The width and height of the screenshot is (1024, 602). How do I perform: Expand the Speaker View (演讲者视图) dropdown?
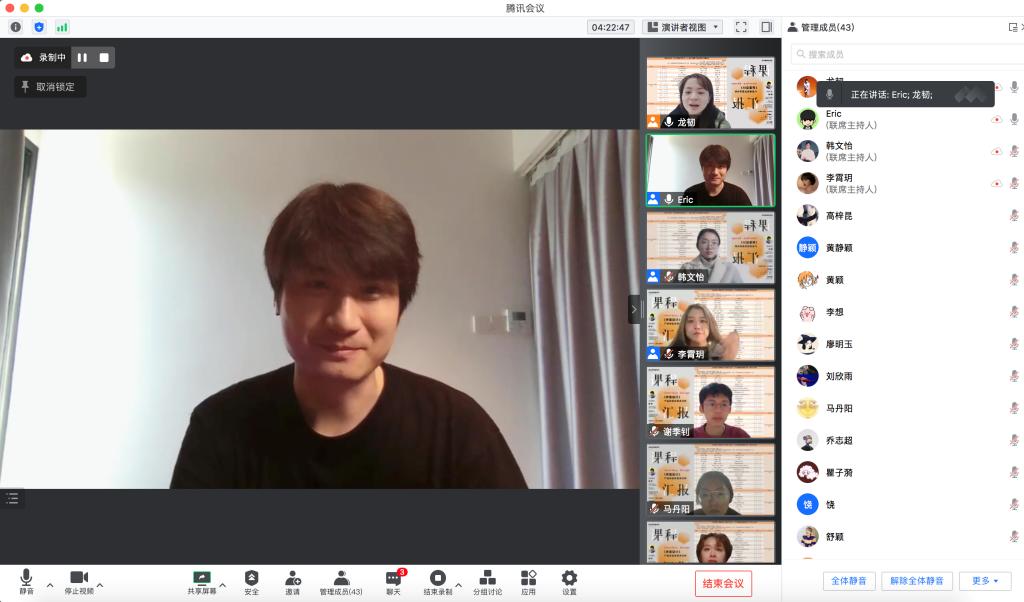[682, 27]
